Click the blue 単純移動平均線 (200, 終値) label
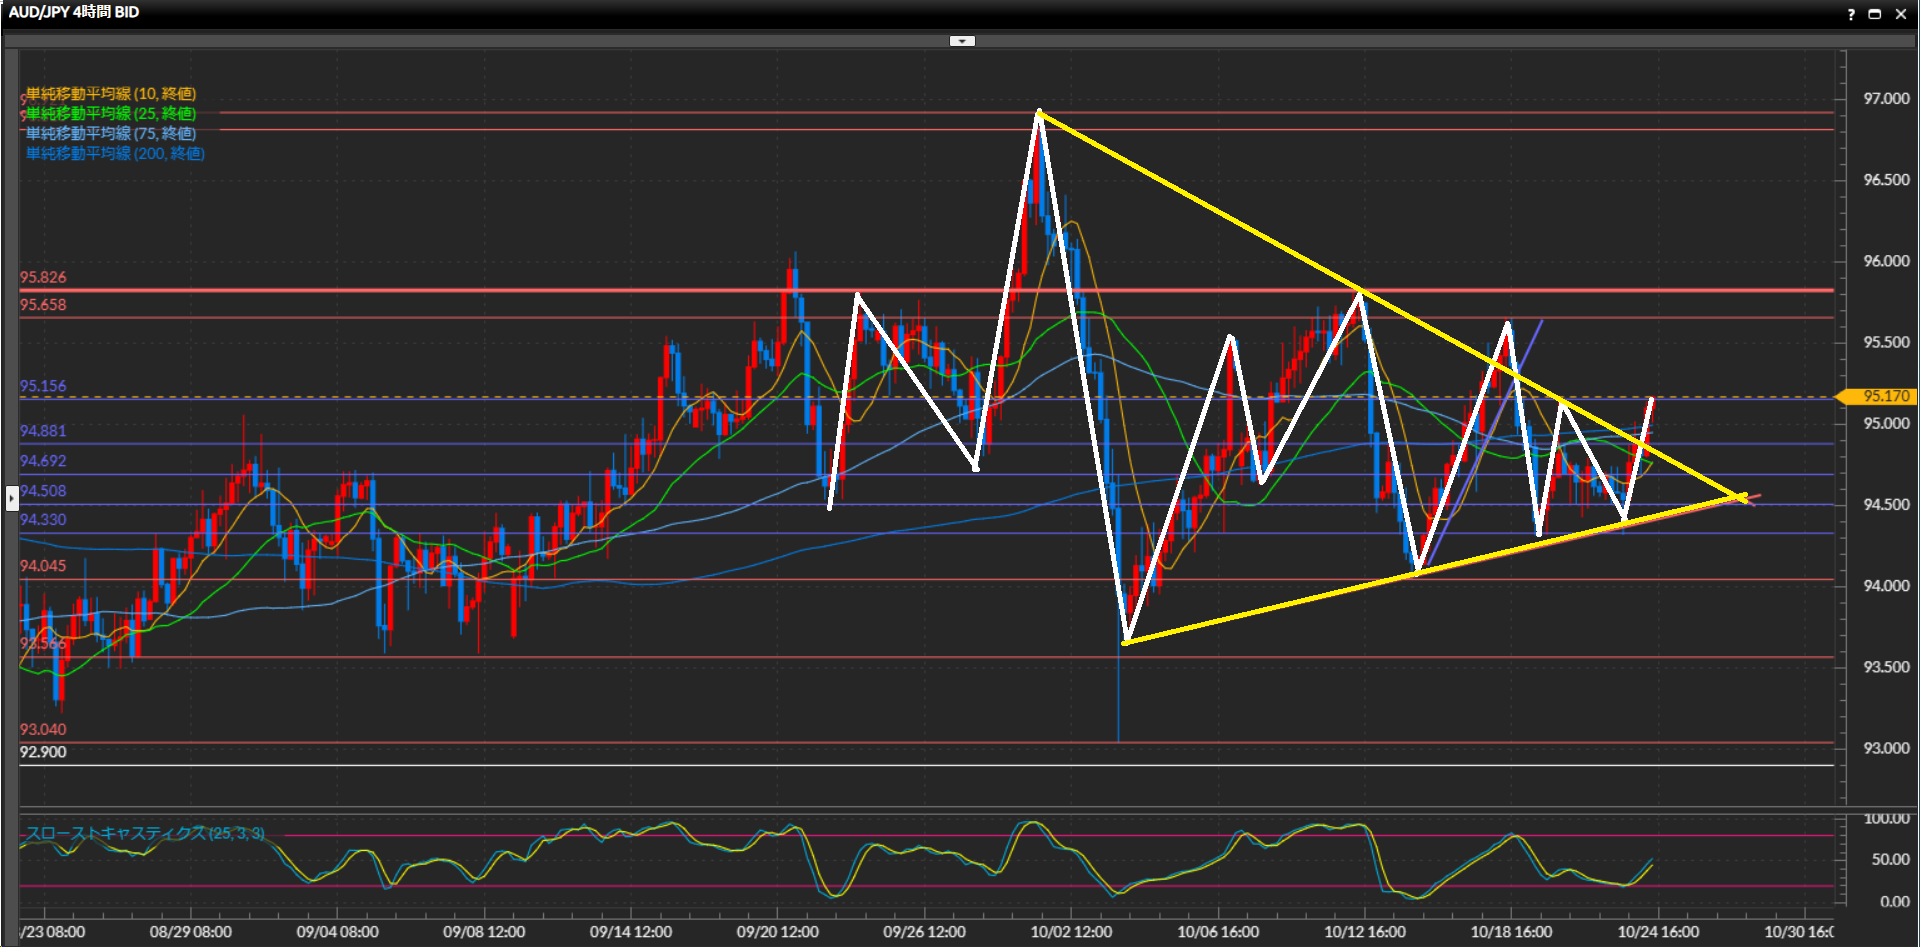 click(x=115, y=154)
